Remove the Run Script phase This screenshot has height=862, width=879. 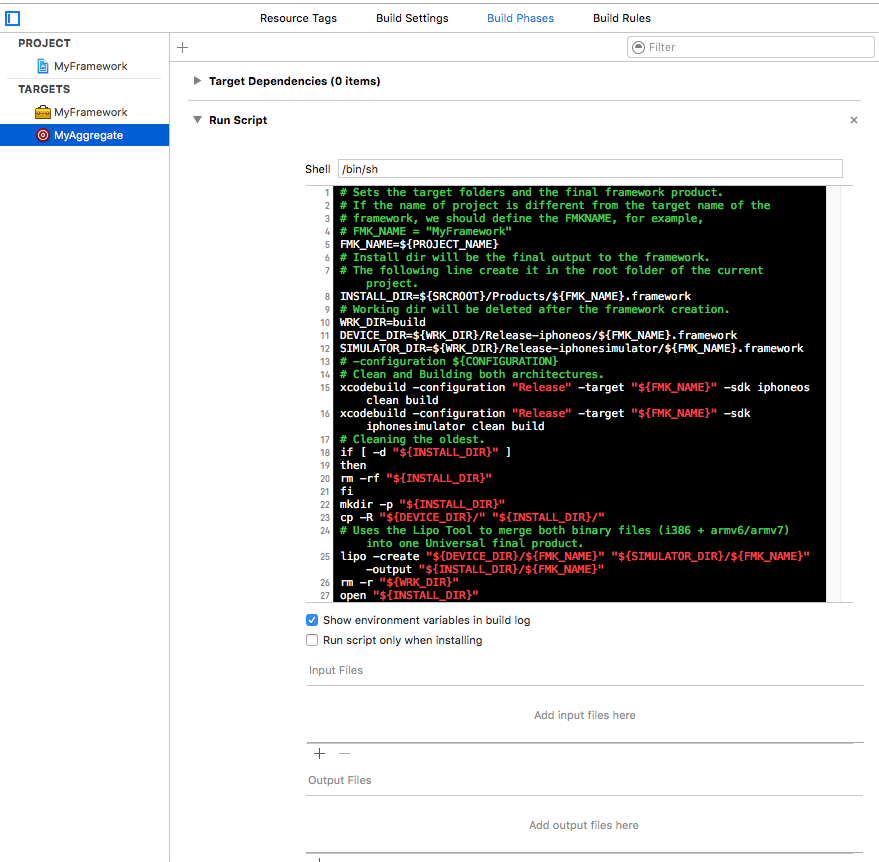[853, 119]
